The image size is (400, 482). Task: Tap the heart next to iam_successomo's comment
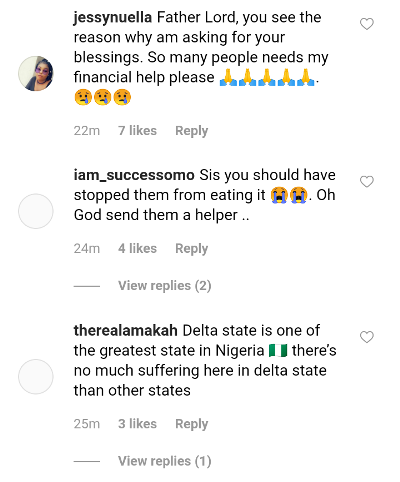[x=367, y=182]
